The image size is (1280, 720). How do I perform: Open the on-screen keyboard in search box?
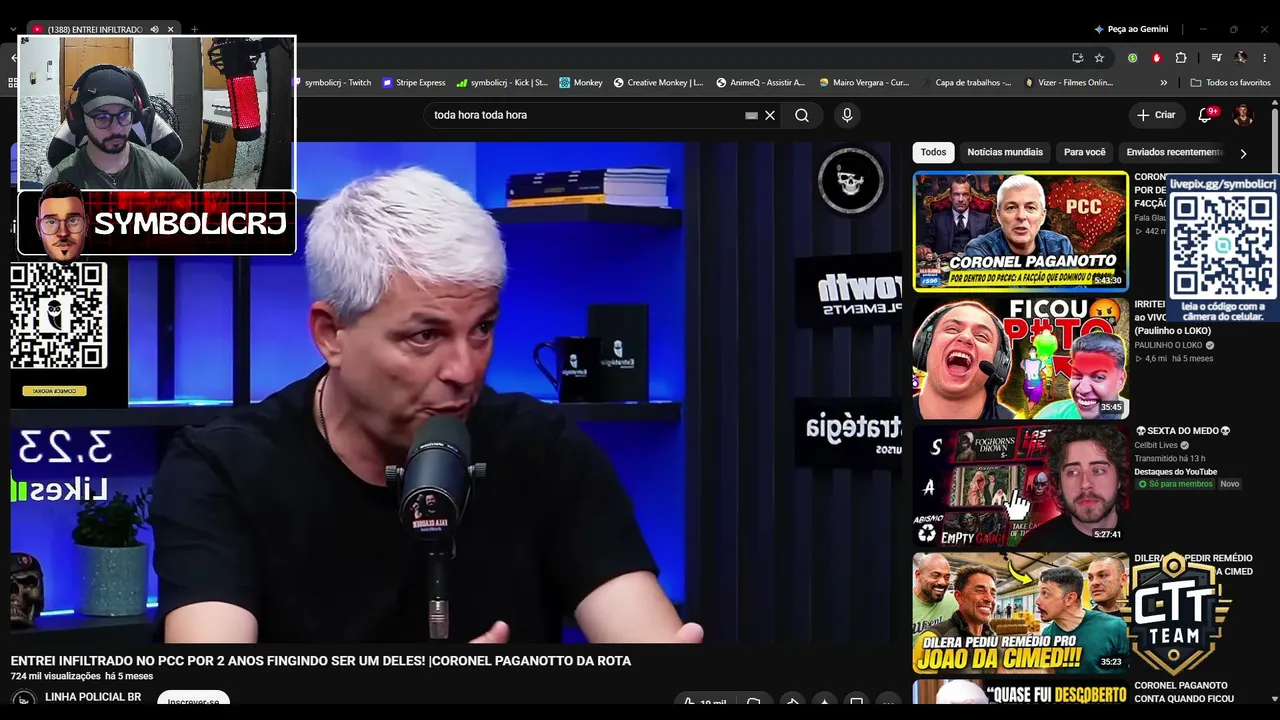pyautogui.click(x=752, y=115)
